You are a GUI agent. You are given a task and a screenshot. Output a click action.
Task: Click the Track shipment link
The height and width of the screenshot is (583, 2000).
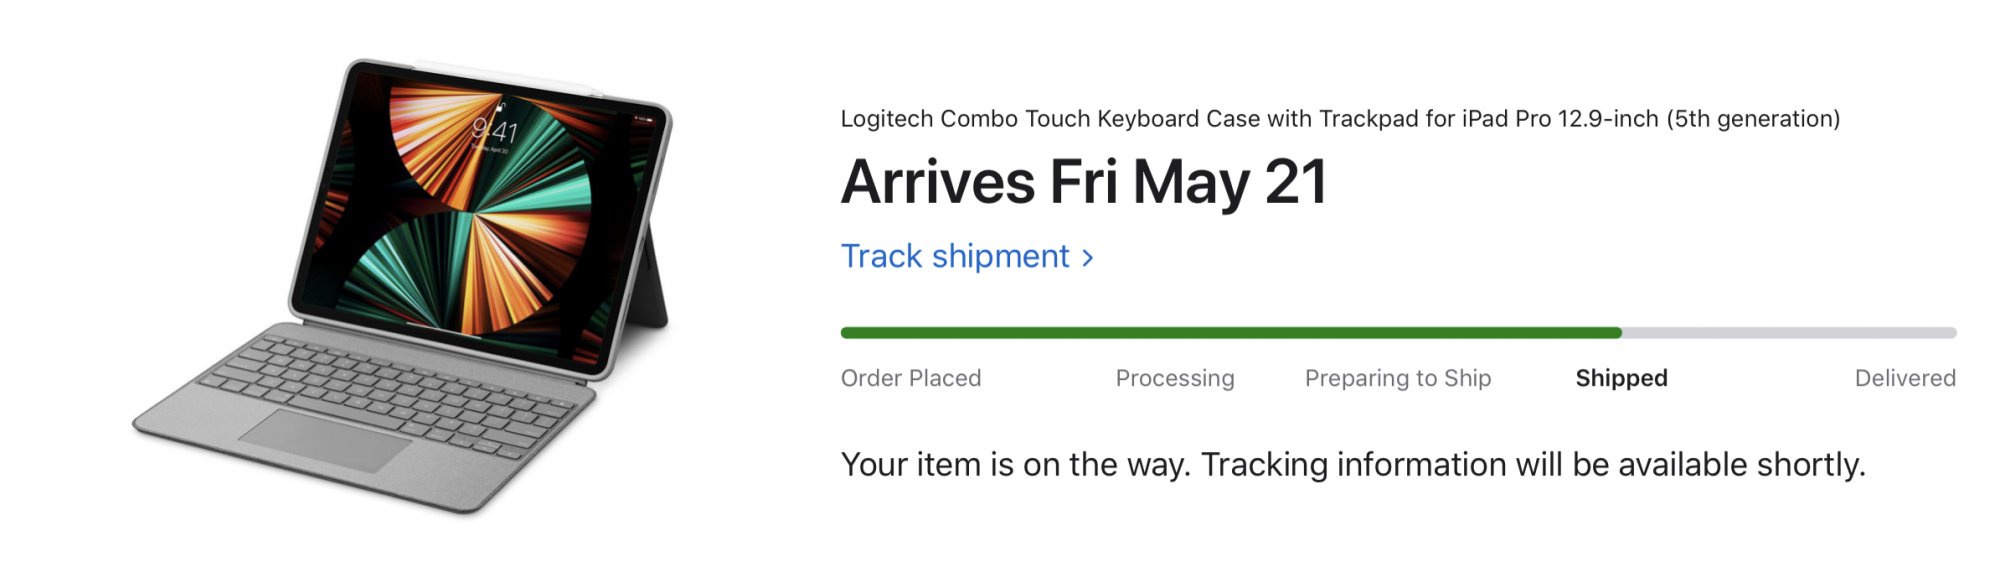coord(955,257)
